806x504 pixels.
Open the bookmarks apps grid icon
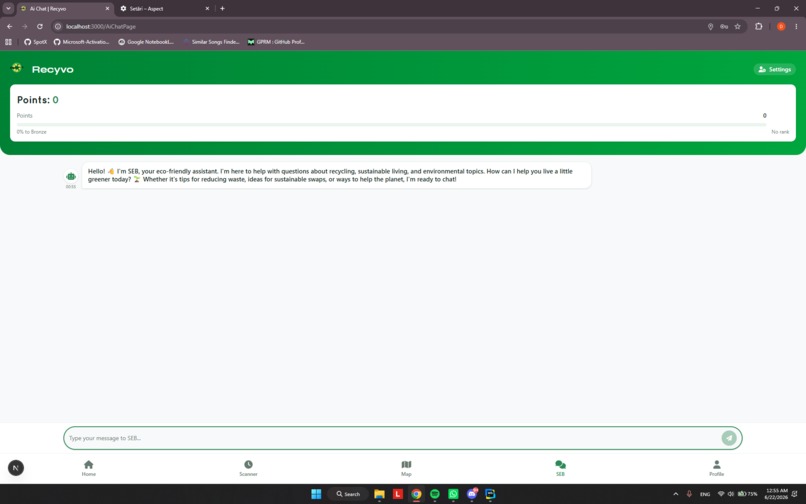pos(8,42)
